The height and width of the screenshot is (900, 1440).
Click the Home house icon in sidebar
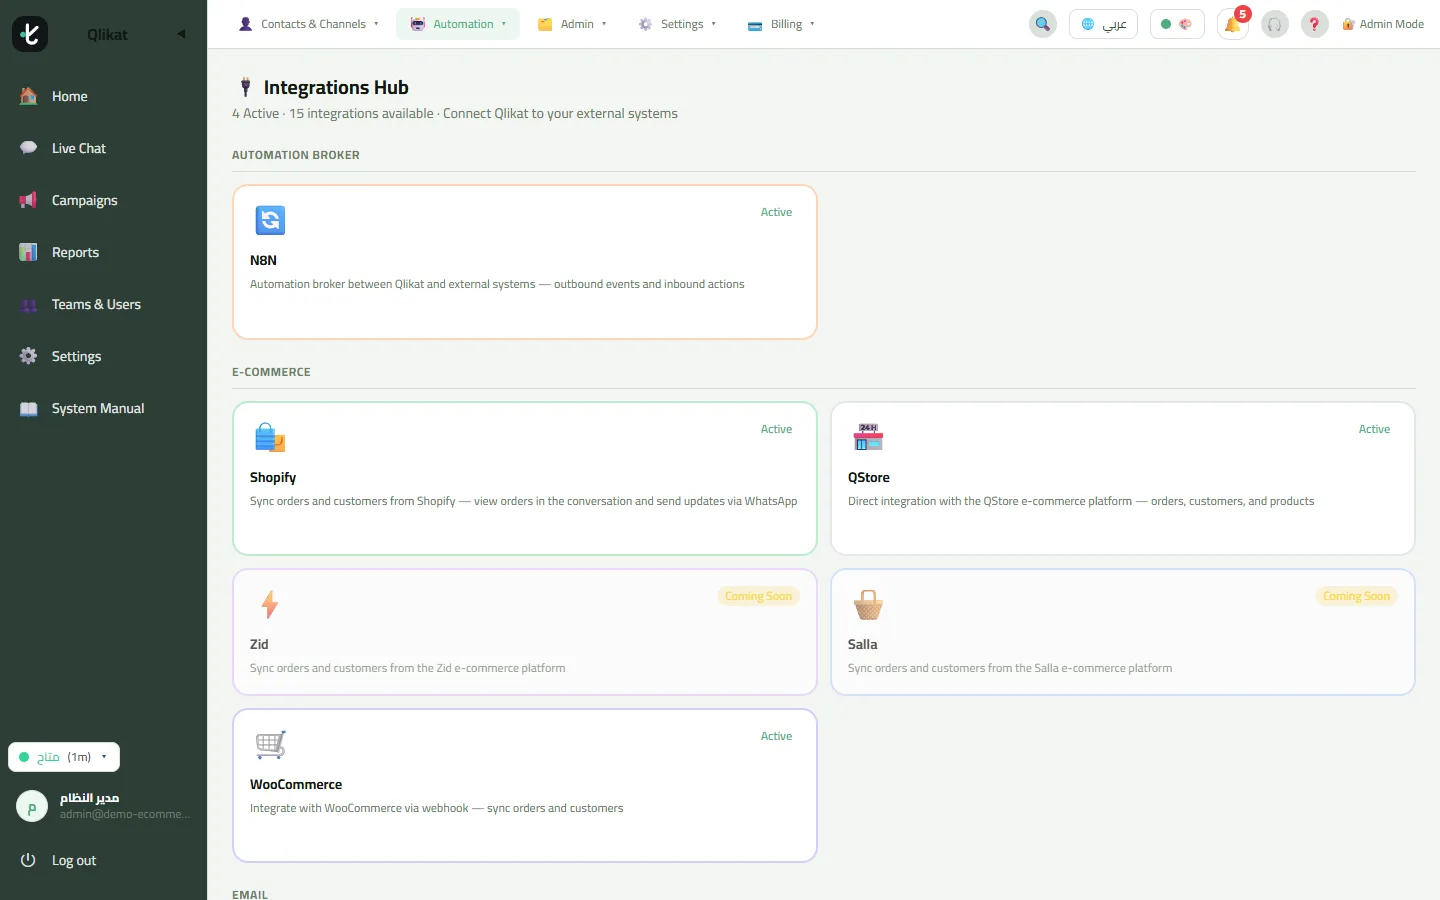pyautogui.click(x=29, y=96)
